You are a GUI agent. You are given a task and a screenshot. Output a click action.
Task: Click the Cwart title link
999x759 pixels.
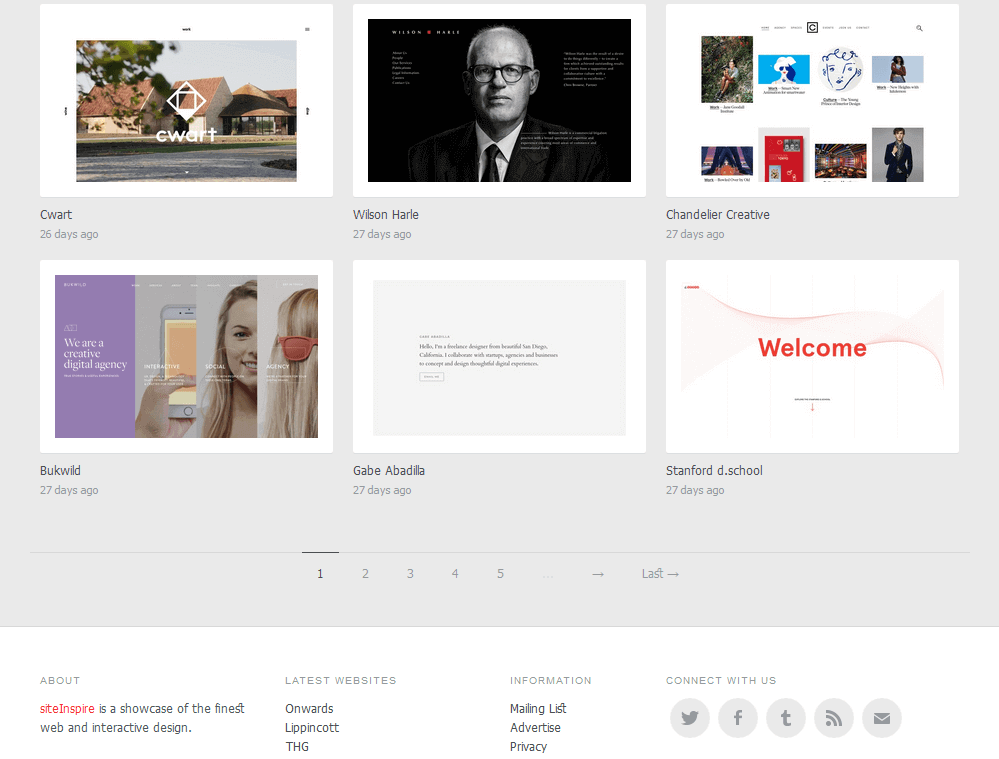[56, 215]
